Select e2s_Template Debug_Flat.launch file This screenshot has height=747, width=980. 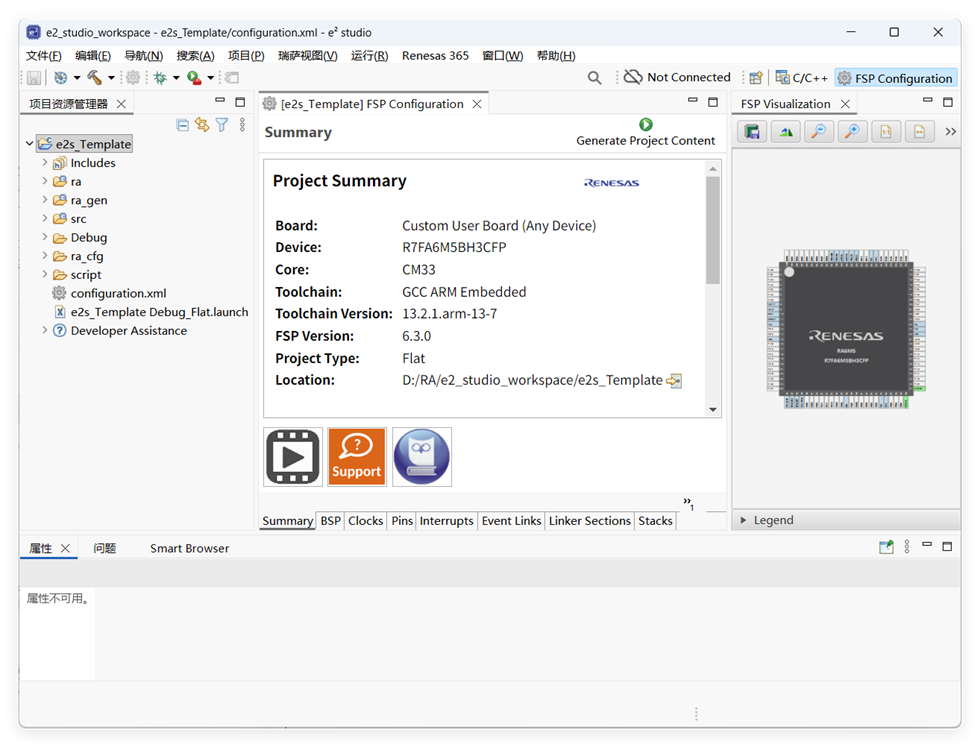159,312
